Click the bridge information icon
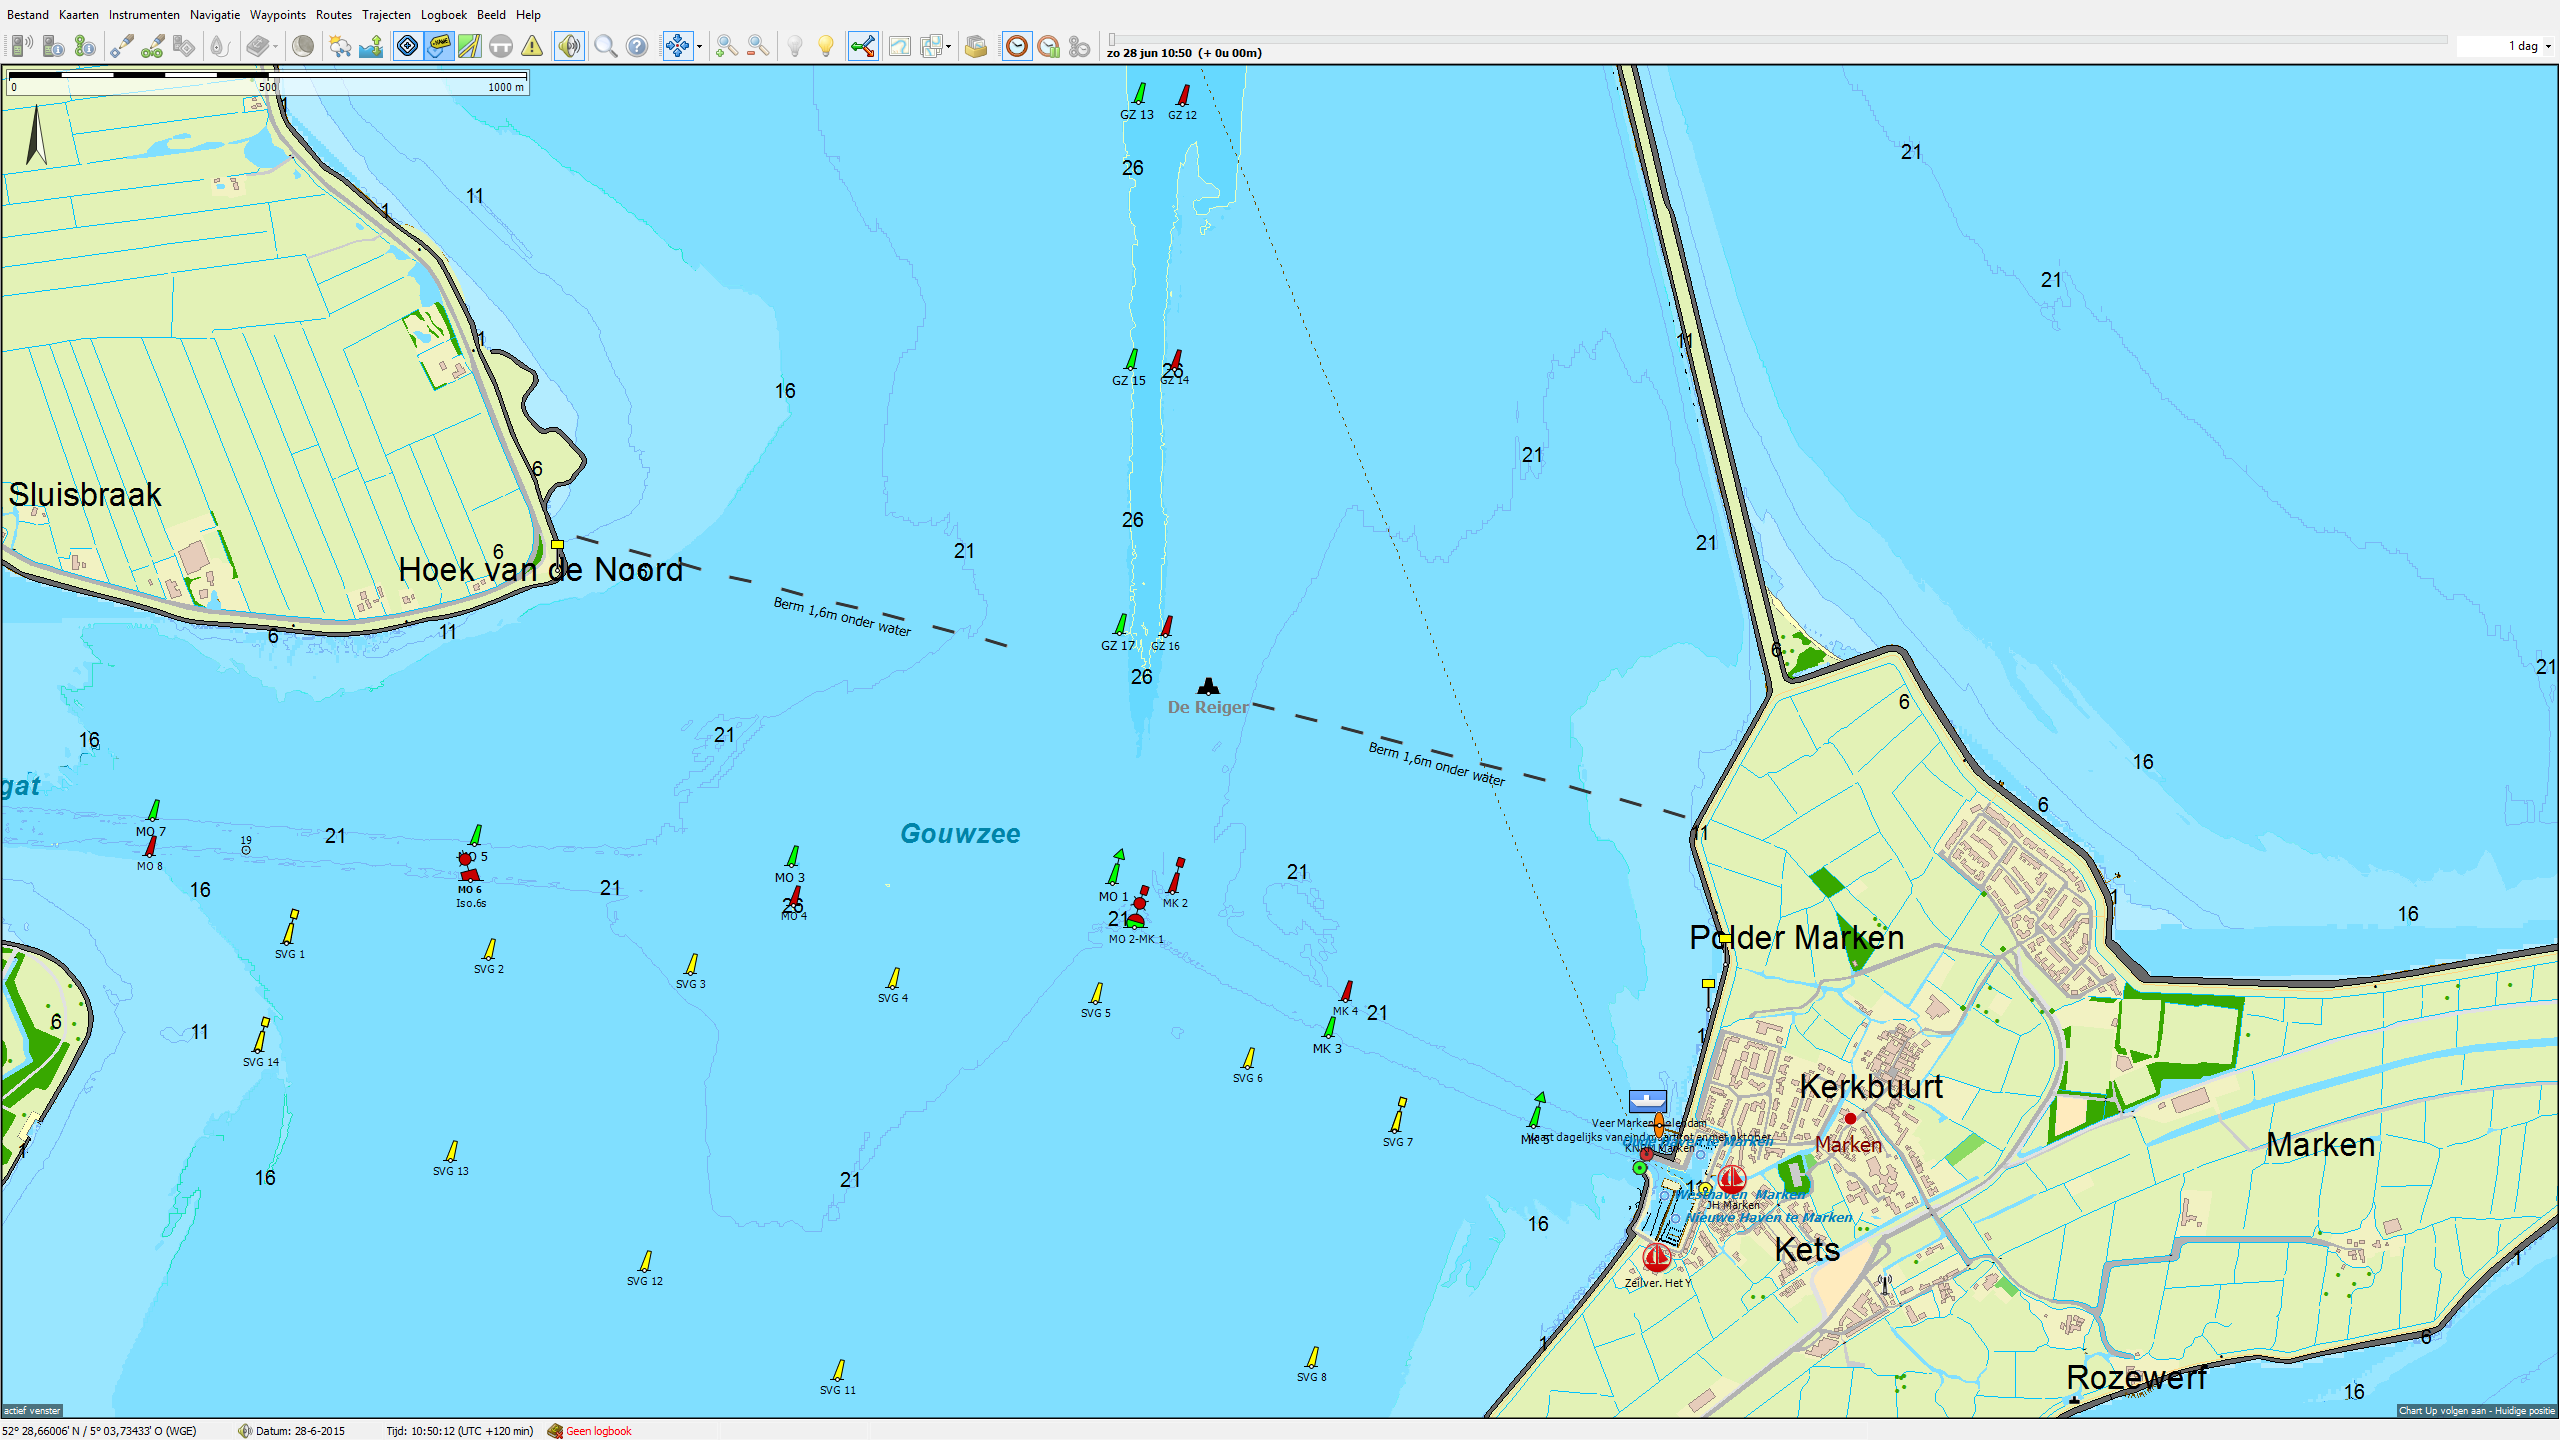 point(501,46)
